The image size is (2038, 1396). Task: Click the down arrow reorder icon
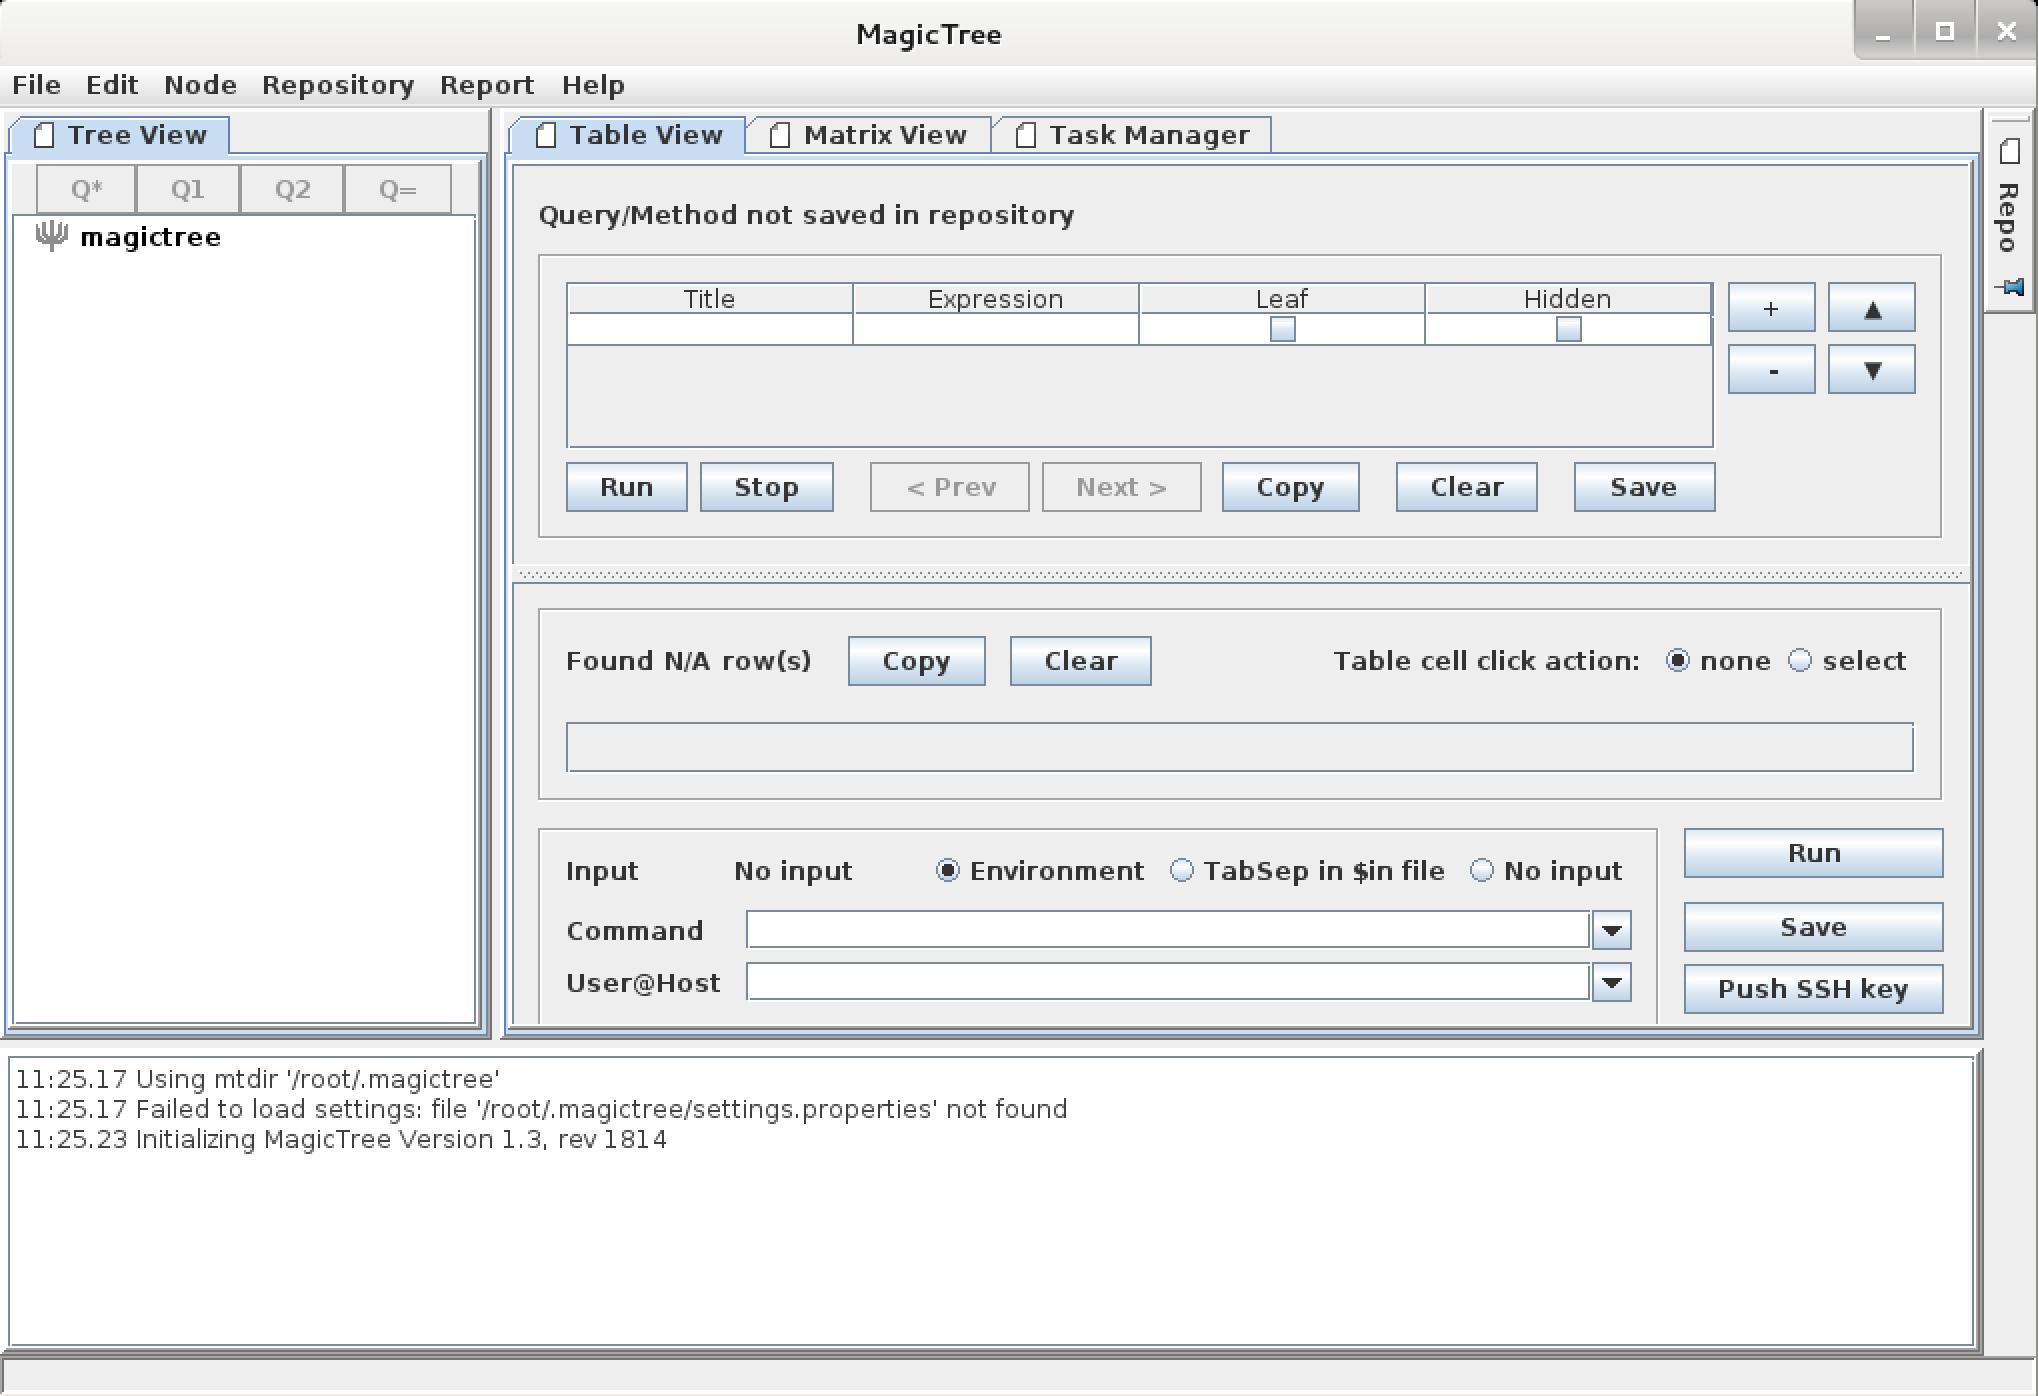(1872, 369)
